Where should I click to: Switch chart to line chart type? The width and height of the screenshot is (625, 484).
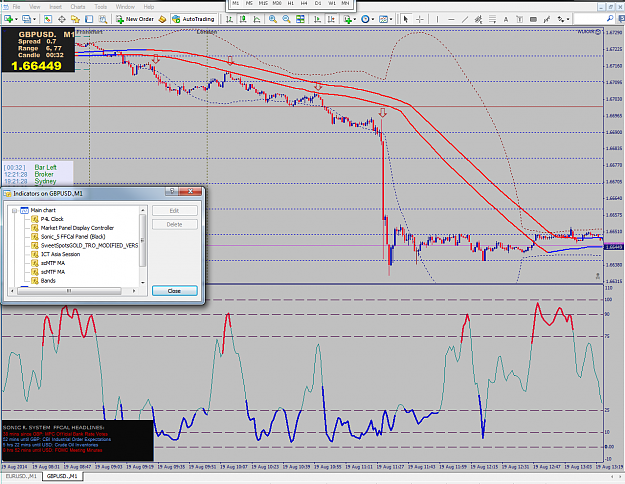[x=257, y=19]
